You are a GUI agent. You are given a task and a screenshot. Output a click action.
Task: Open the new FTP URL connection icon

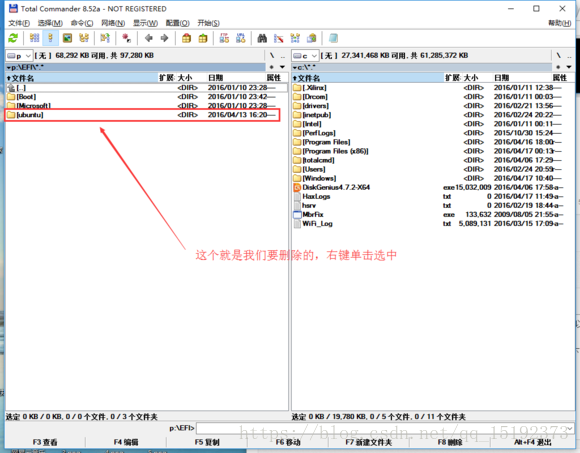pyautogui.click(x=241, y=38)
